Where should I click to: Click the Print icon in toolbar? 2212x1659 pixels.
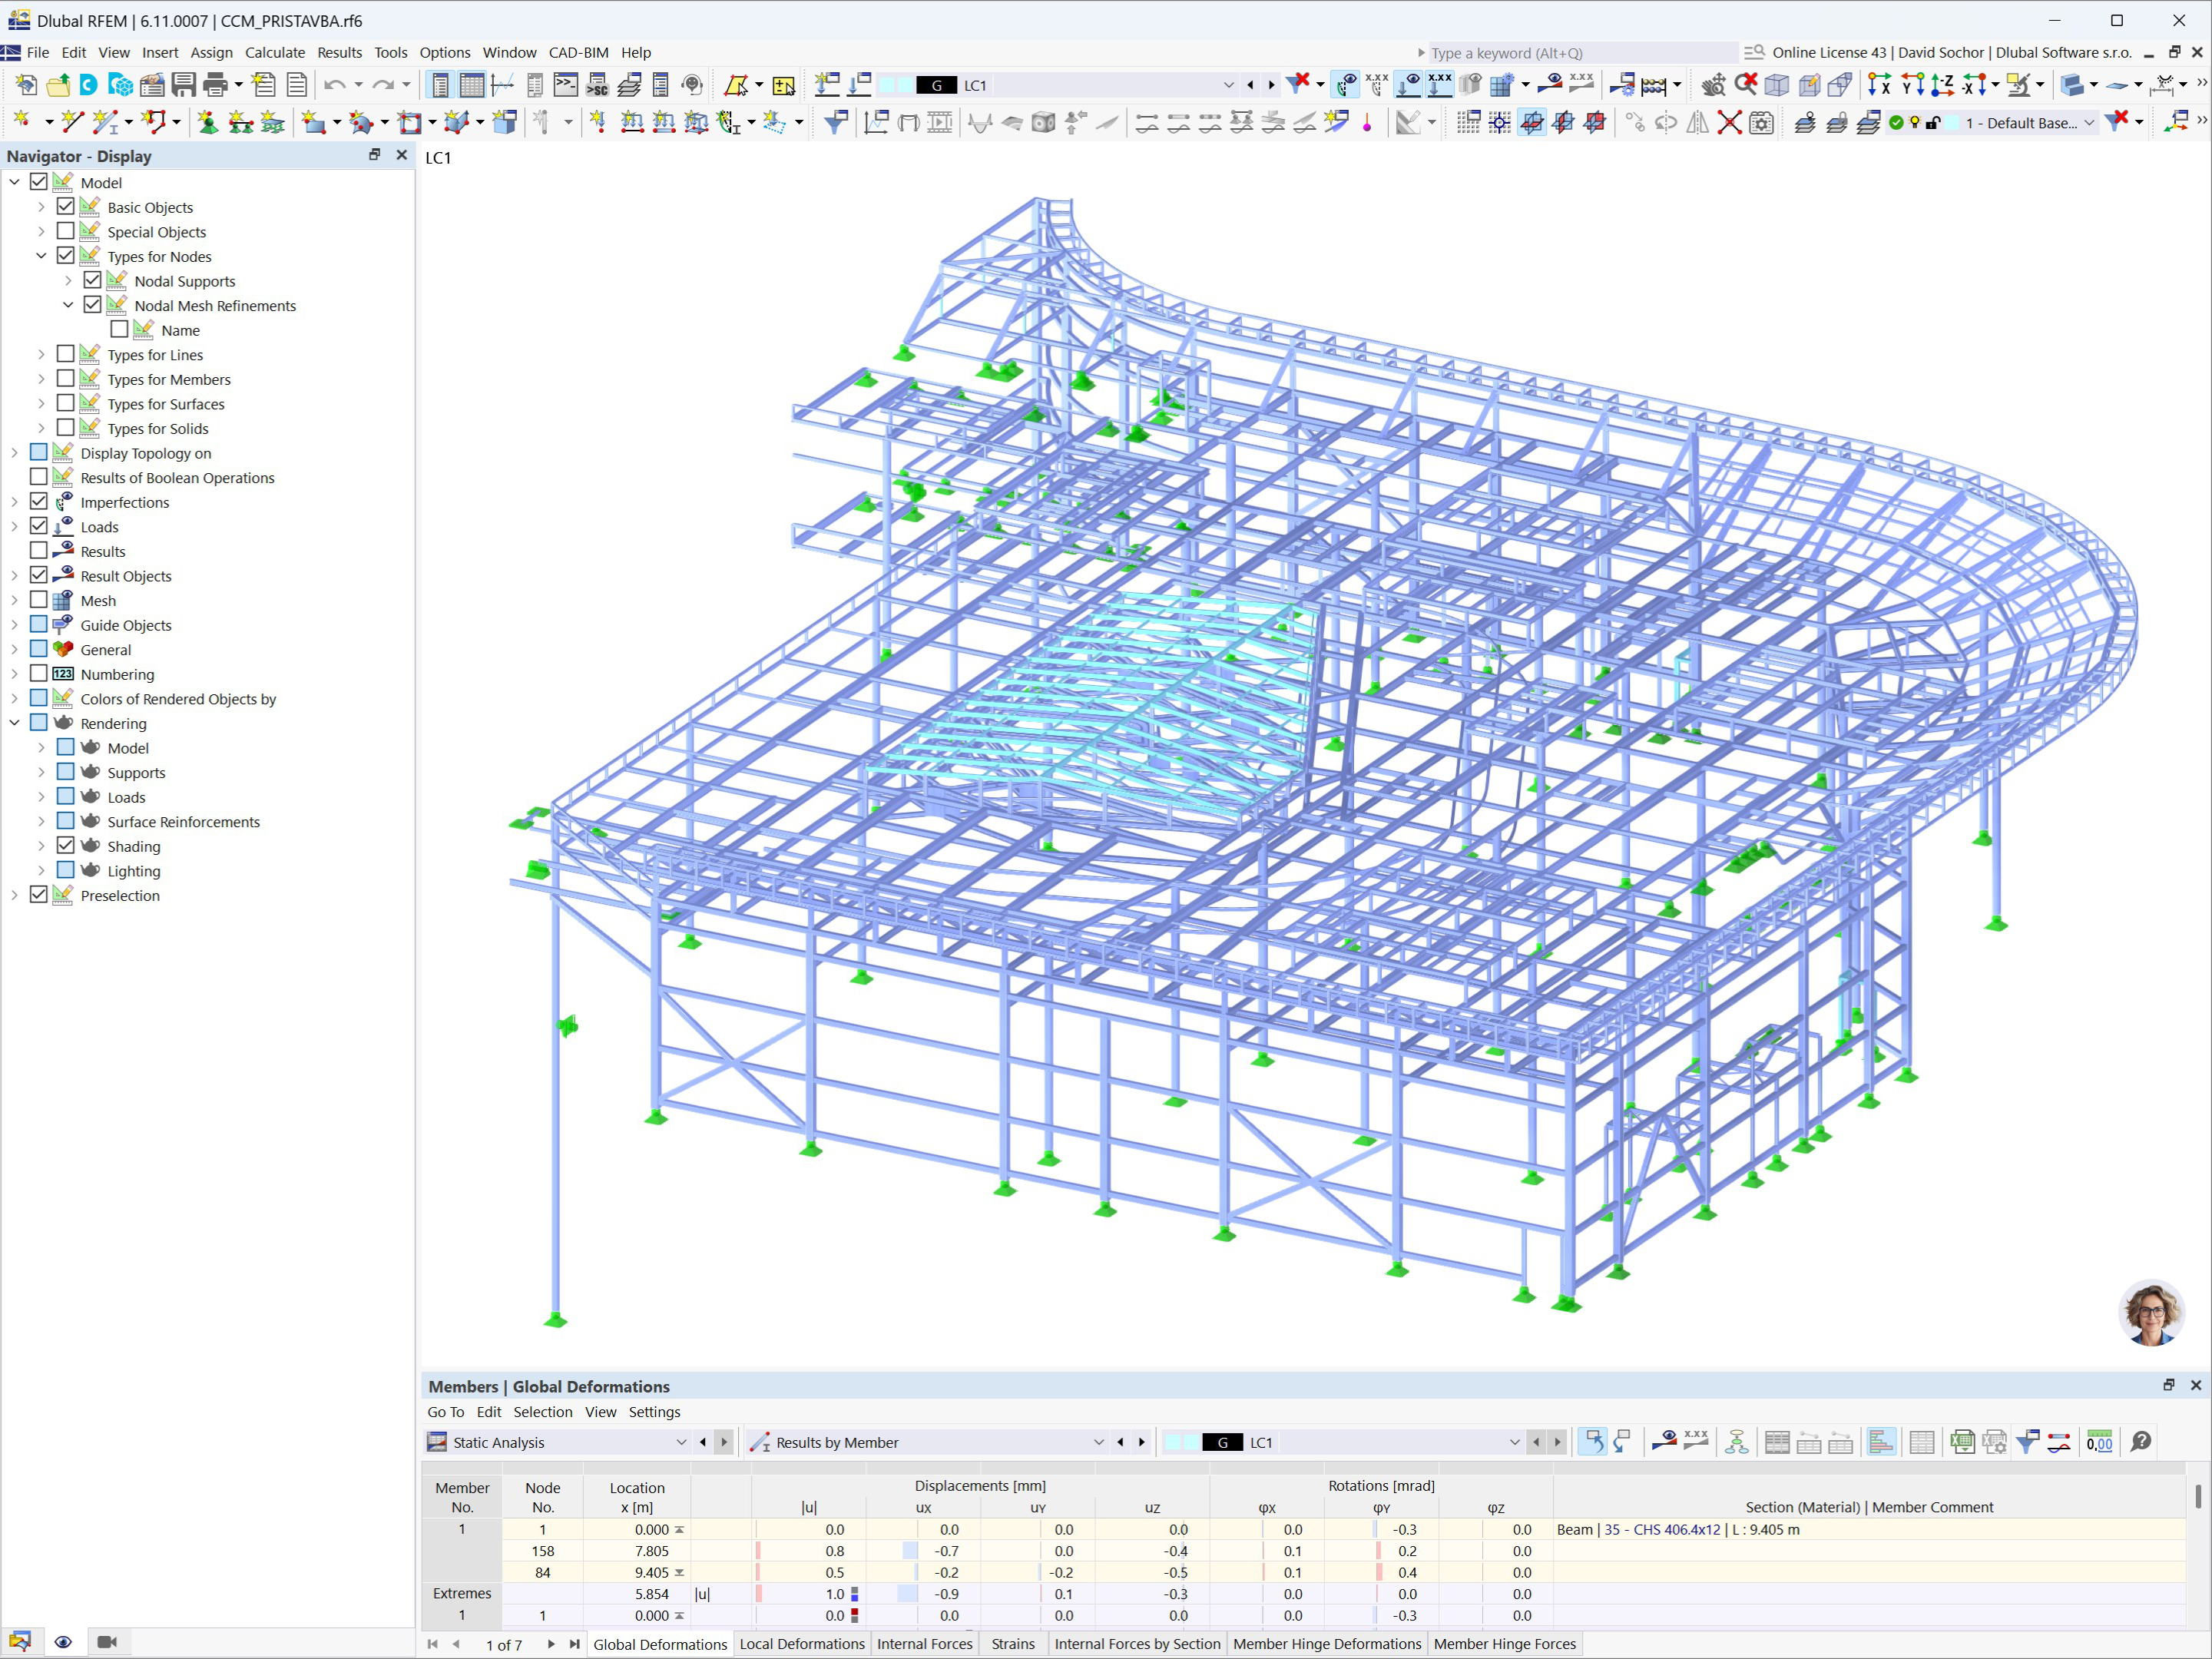click(216, 85)
